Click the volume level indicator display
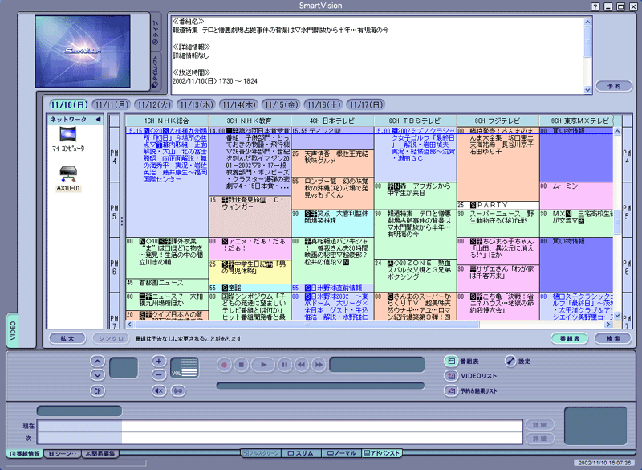Image resolution: width=642 pixels, height=470 pixels. [x=184, y=368]
